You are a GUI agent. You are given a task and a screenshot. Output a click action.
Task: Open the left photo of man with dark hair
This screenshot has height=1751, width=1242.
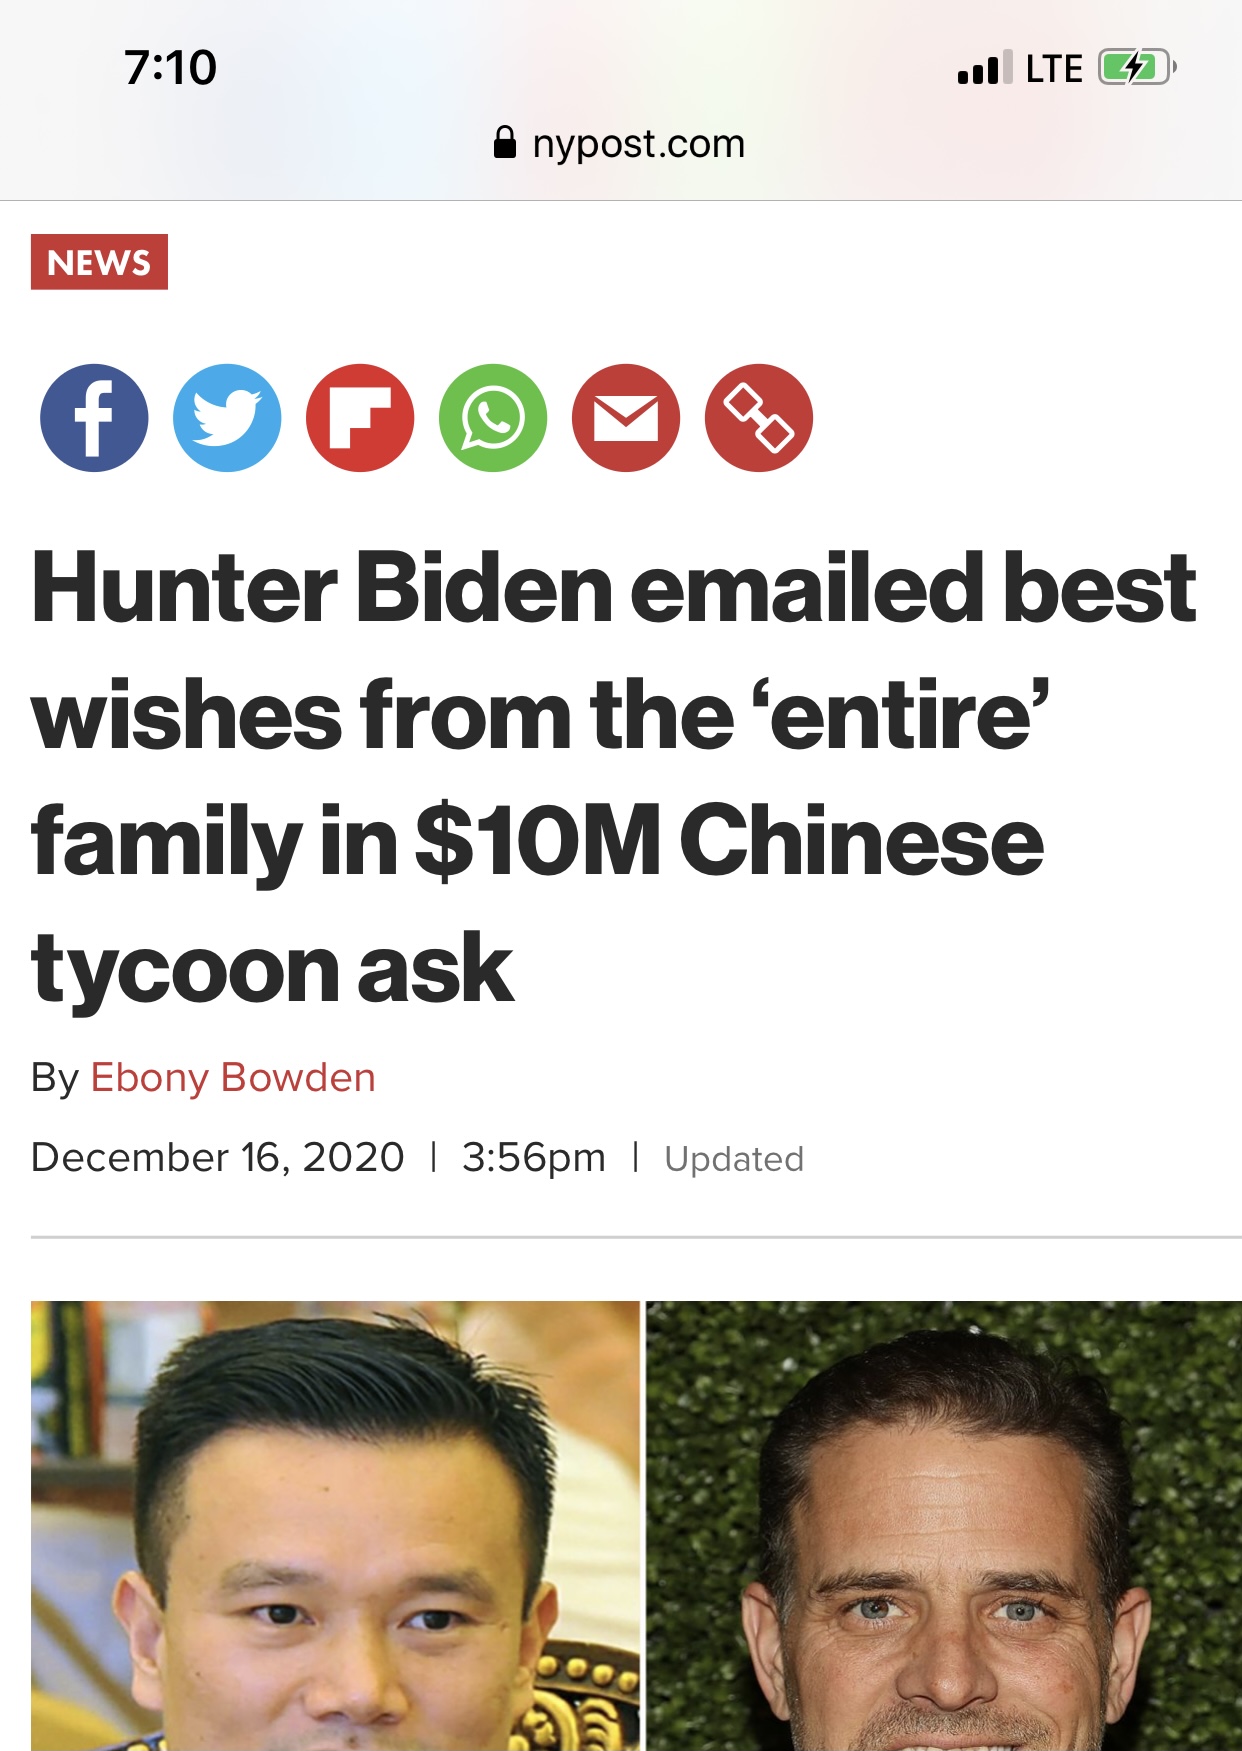coord(335,1526)
